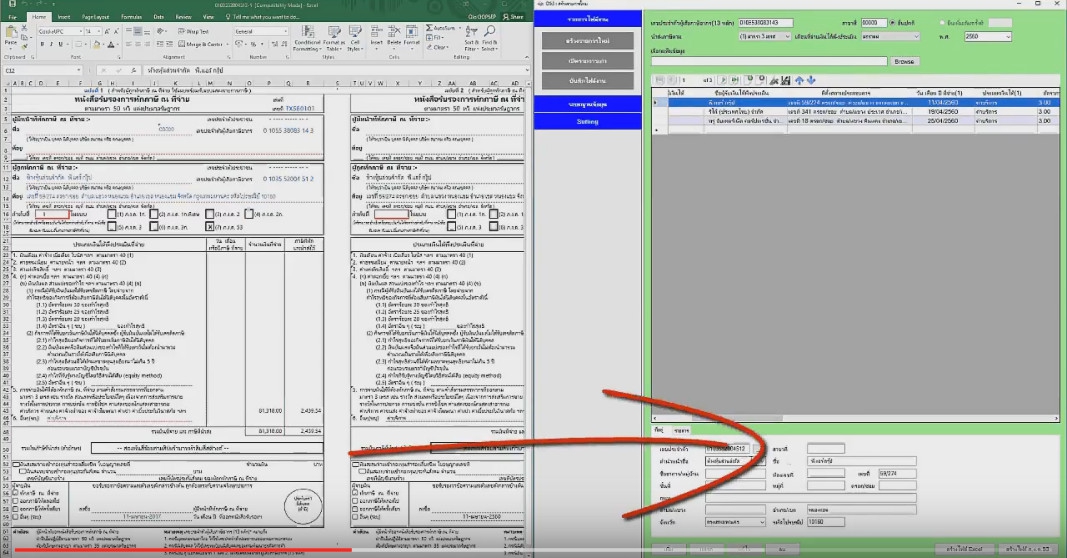Select the grid row dated 26/04/2560

(x=855, y=120)
